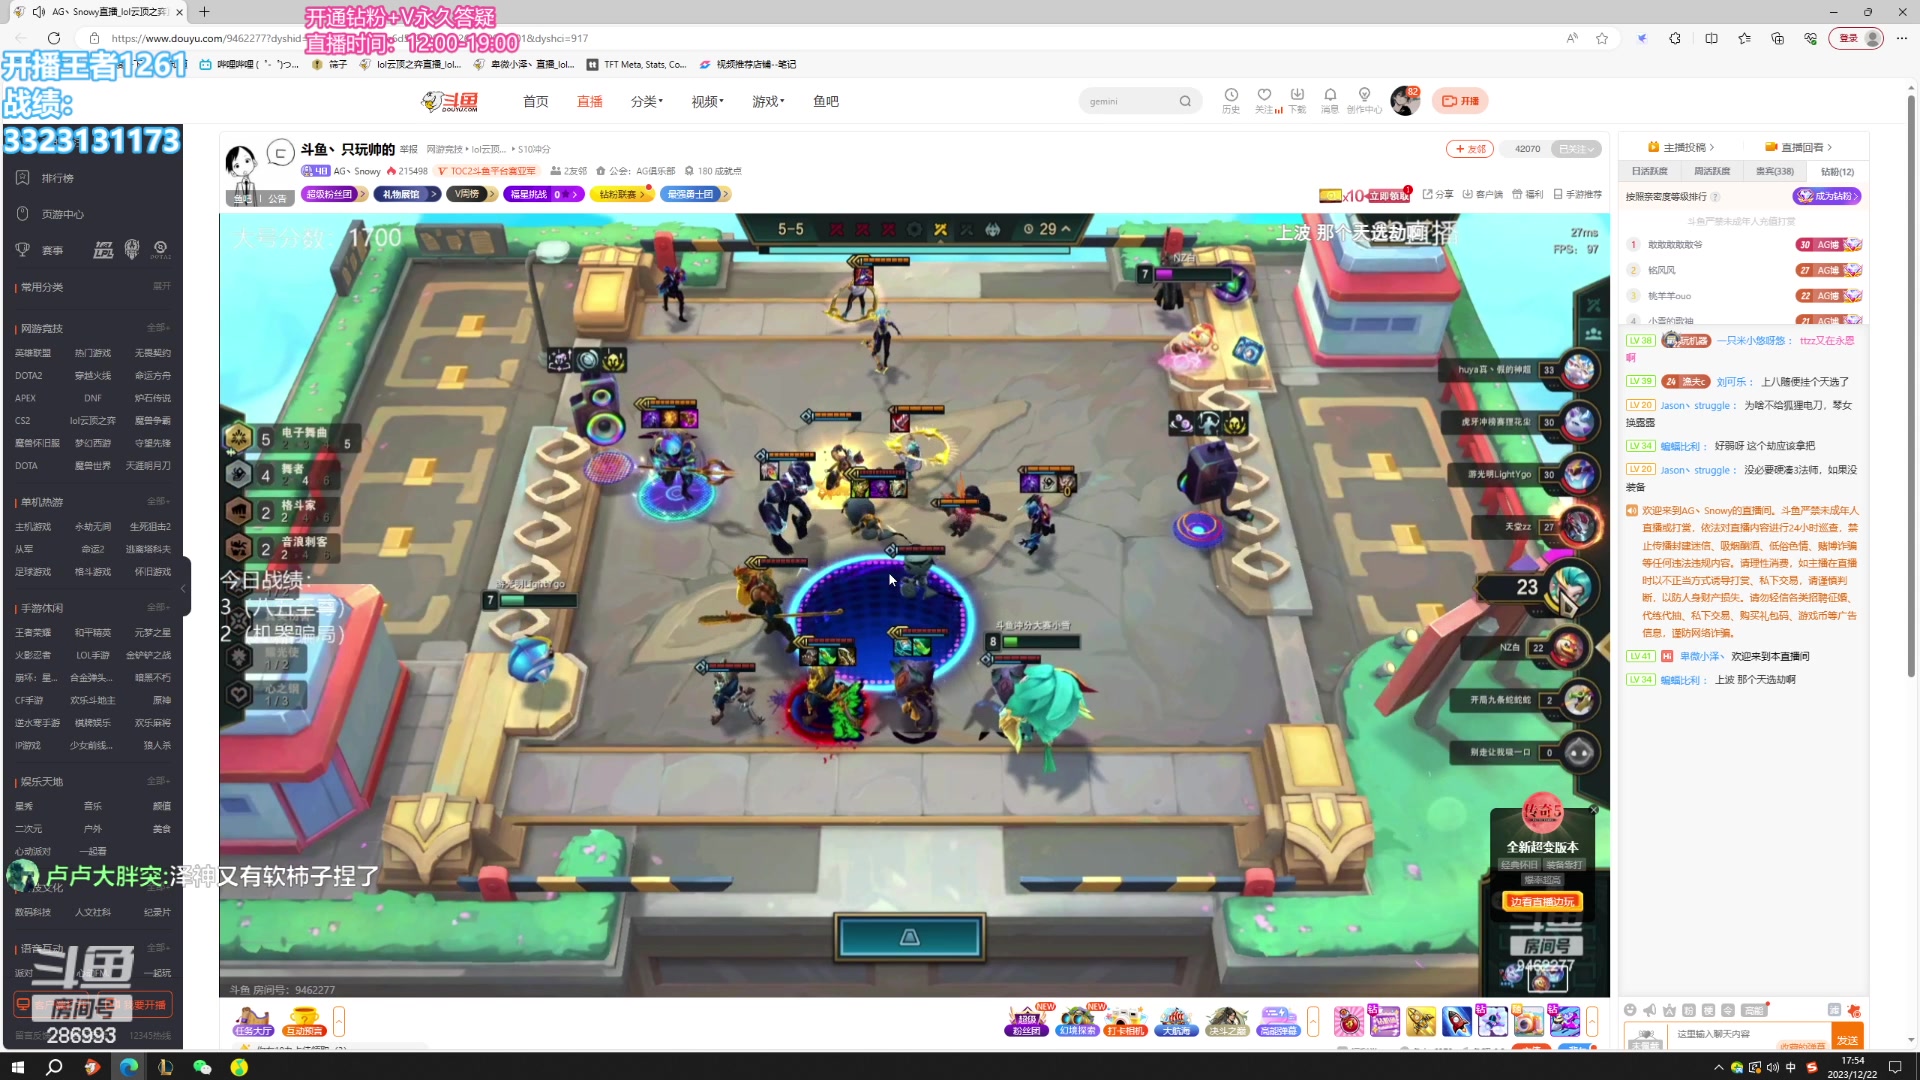Mute the tab using the speaker icon
Viewport: 1920px width, 1080px height.
coord(38,12)
